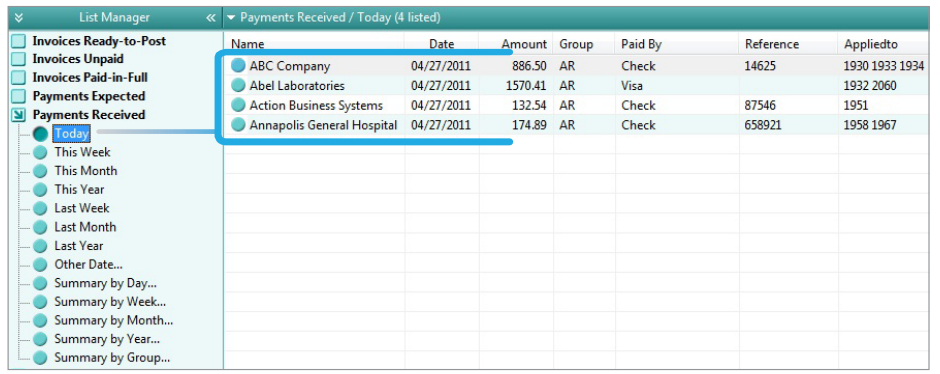Click reference number 87546
Image resolution: width=940 pixels, height=374 pixels.
[x=760, y=105]
